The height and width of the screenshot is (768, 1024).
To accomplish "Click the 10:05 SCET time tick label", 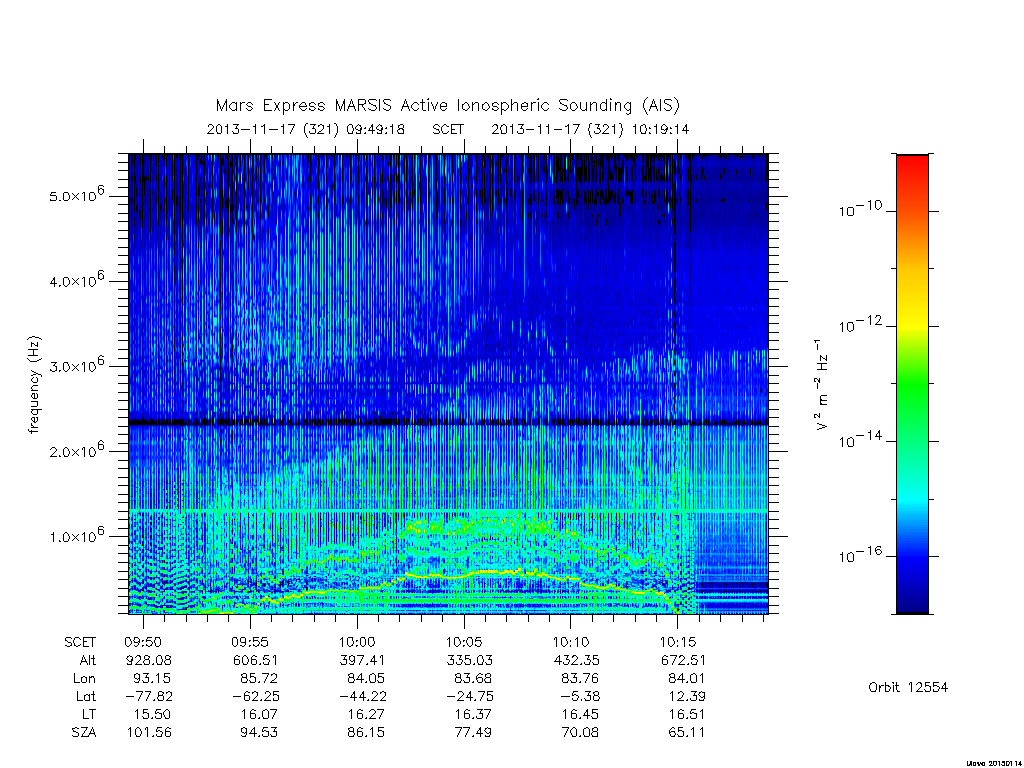I will (464, 643).
